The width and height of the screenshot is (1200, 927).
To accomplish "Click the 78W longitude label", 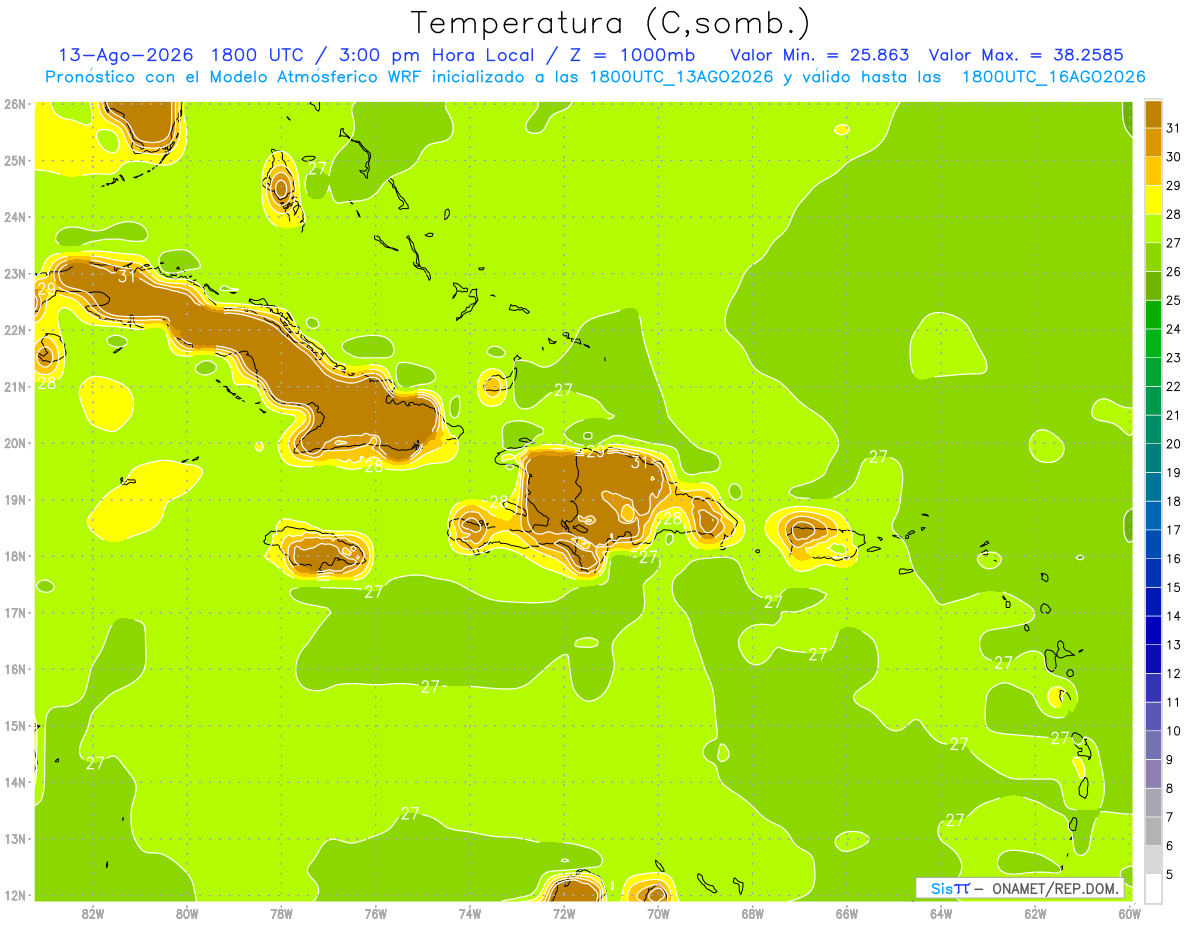I will click(x=281, y=913).
